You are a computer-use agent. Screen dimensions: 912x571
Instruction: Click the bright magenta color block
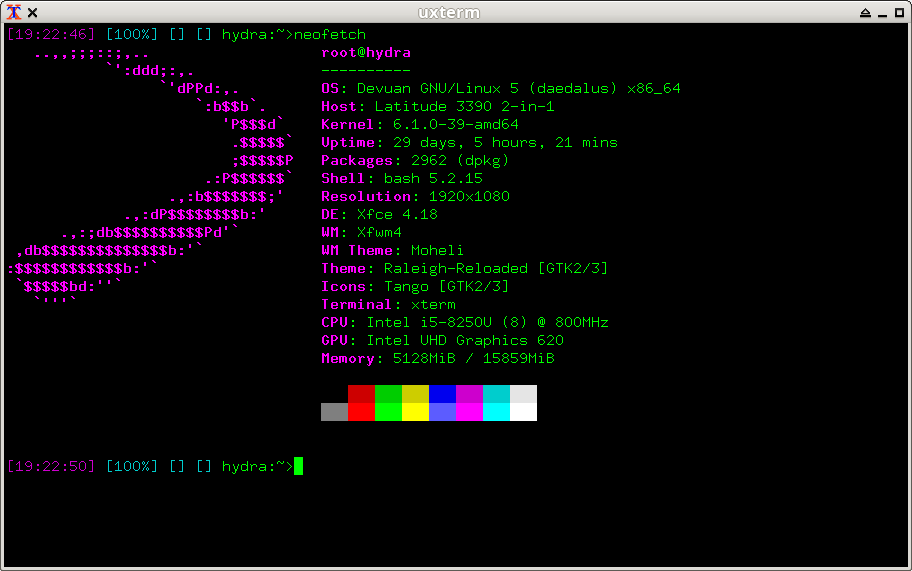tap(469, 412)
